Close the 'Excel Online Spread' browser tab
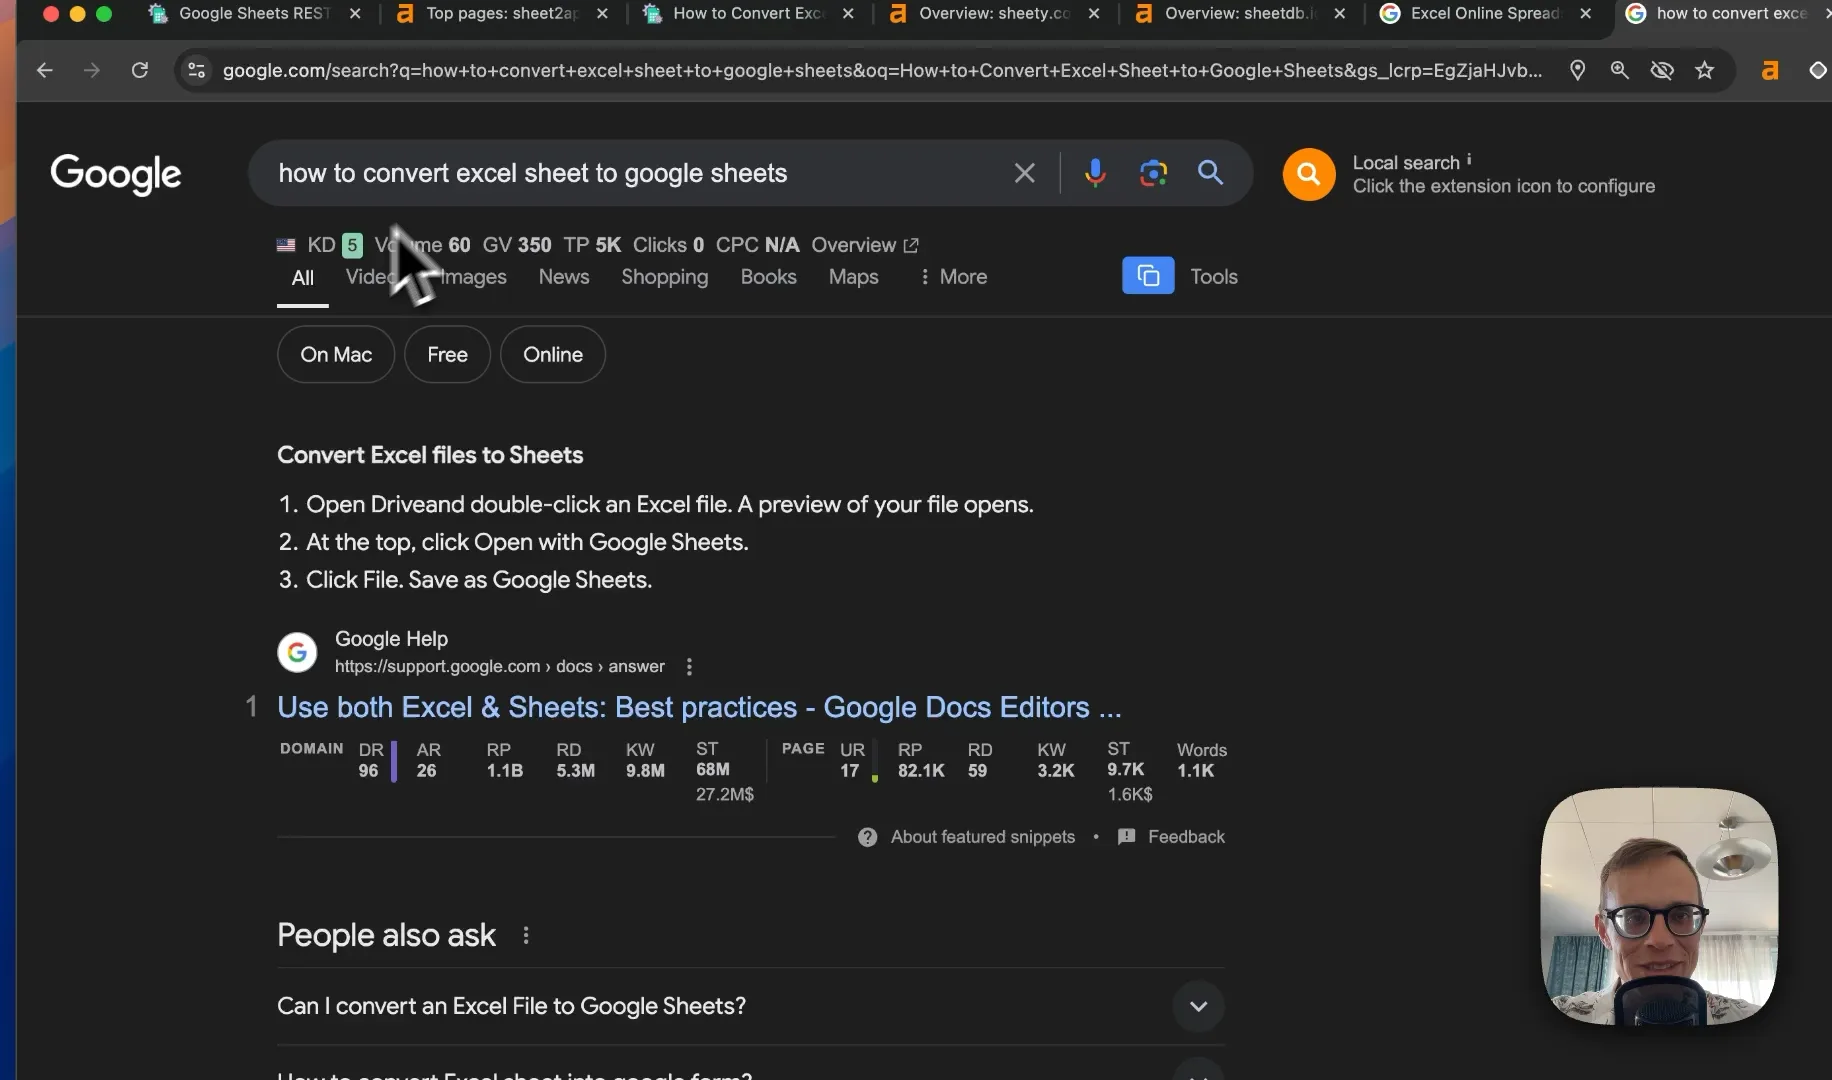 click(1585, 13)
